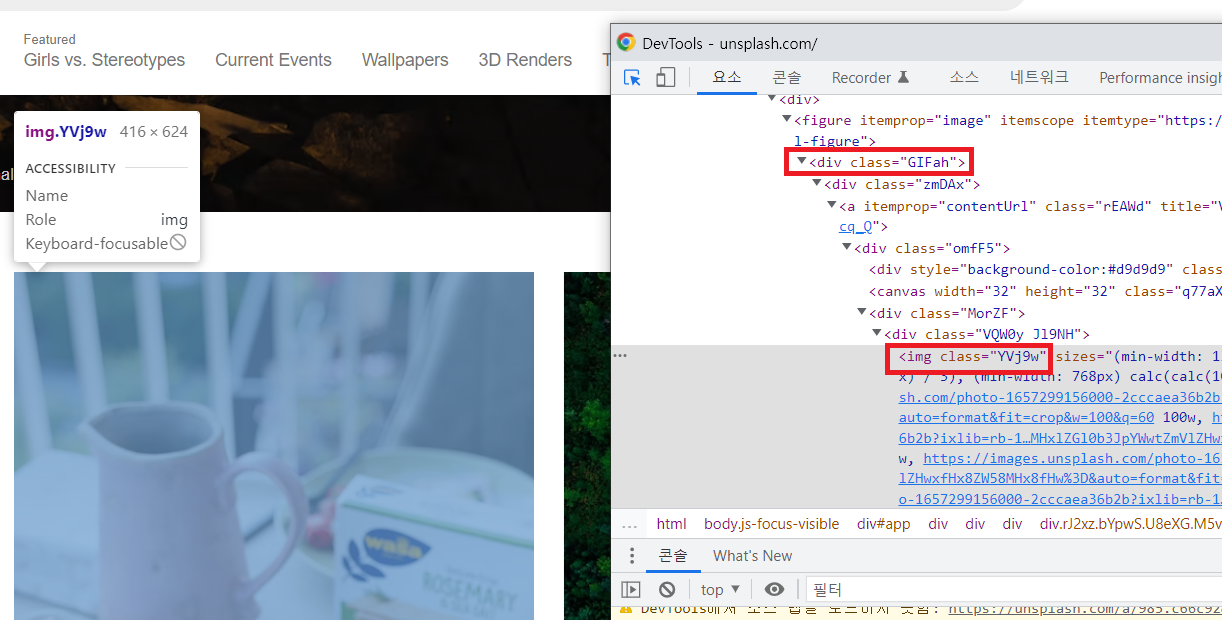Activate the inspect element picker icon
Screen dimensions: 1222x620
click(x=632, y=78)
